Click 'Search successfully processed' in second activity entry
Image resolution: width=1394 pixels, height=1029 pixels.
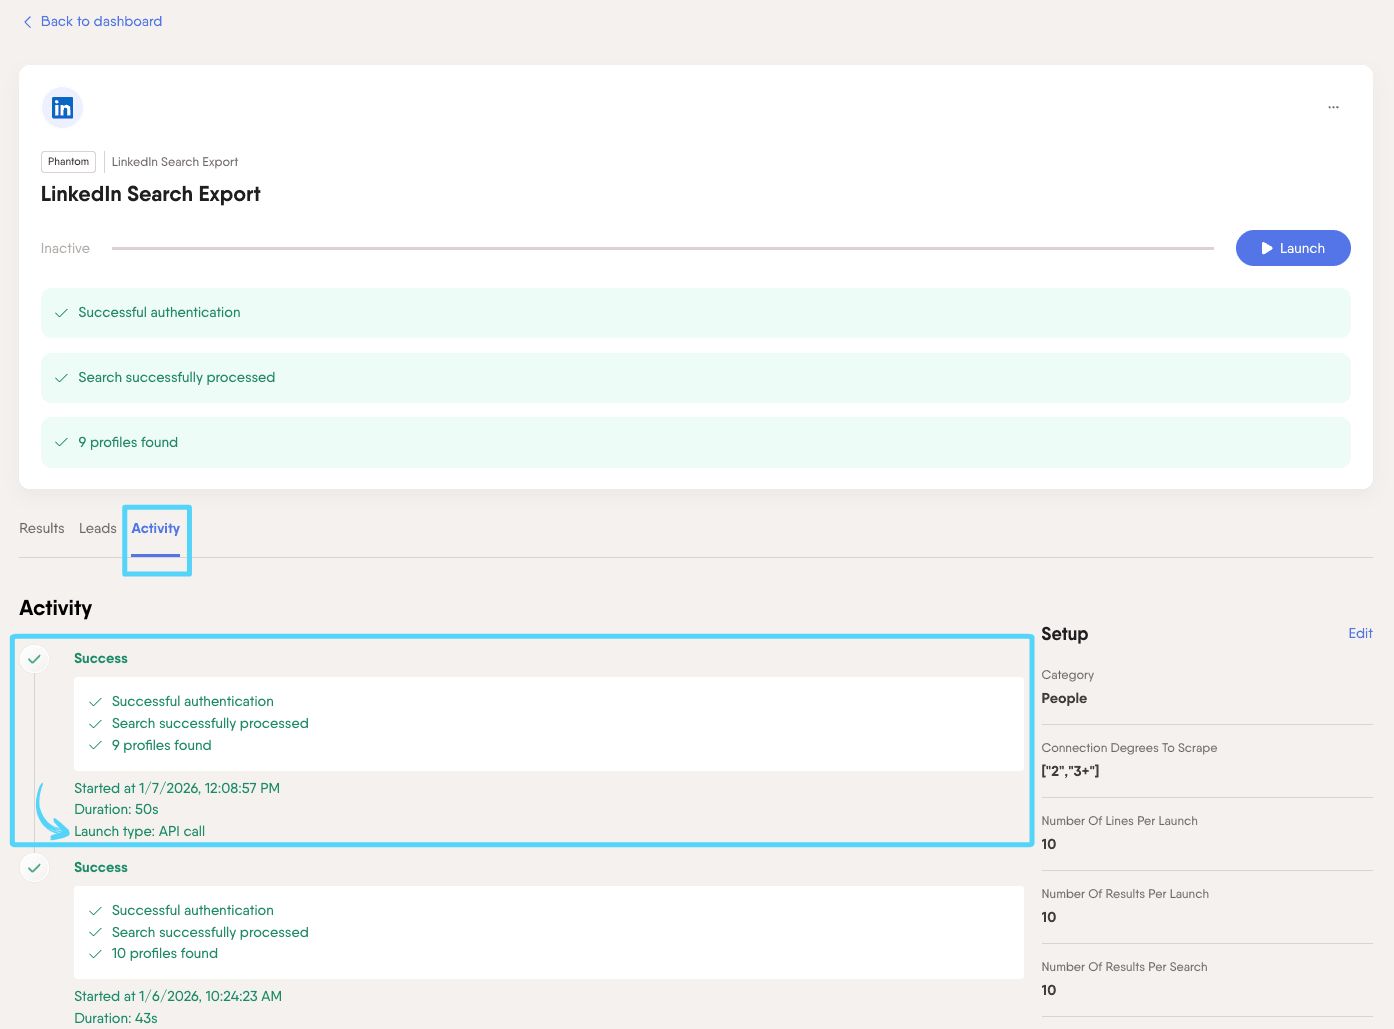210,932
